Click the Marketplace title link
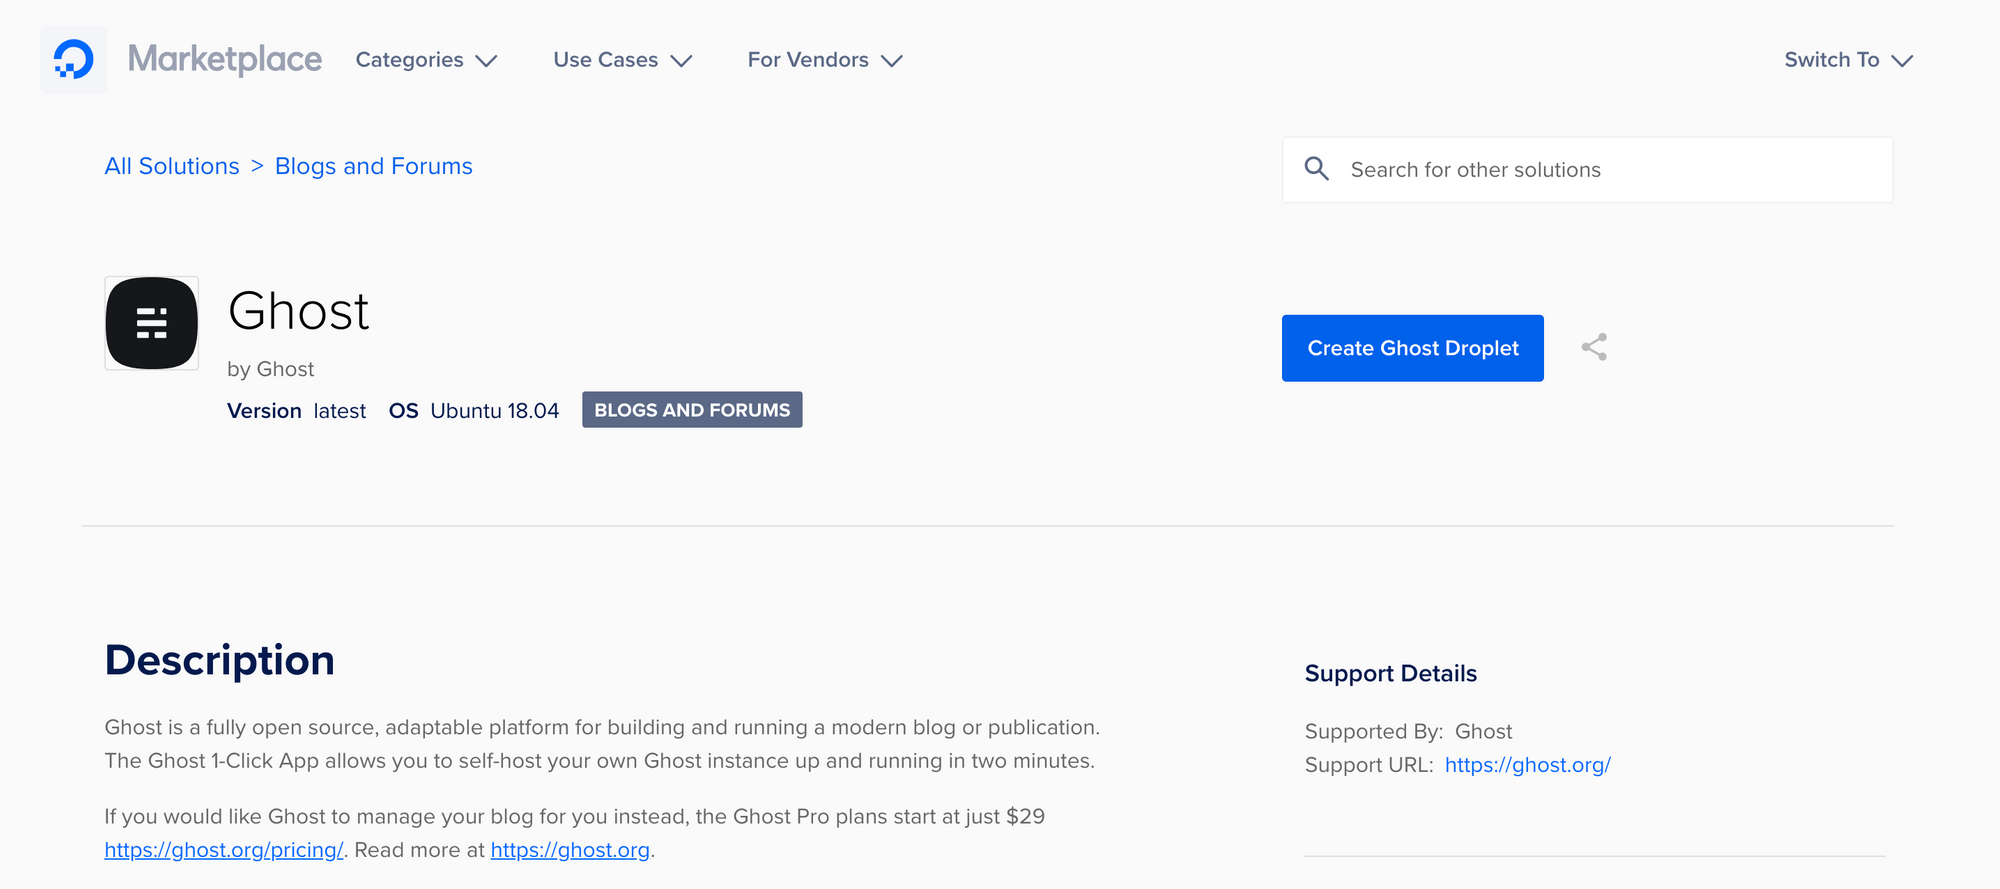Screen dimensions: 2000x889 point(225,60)
